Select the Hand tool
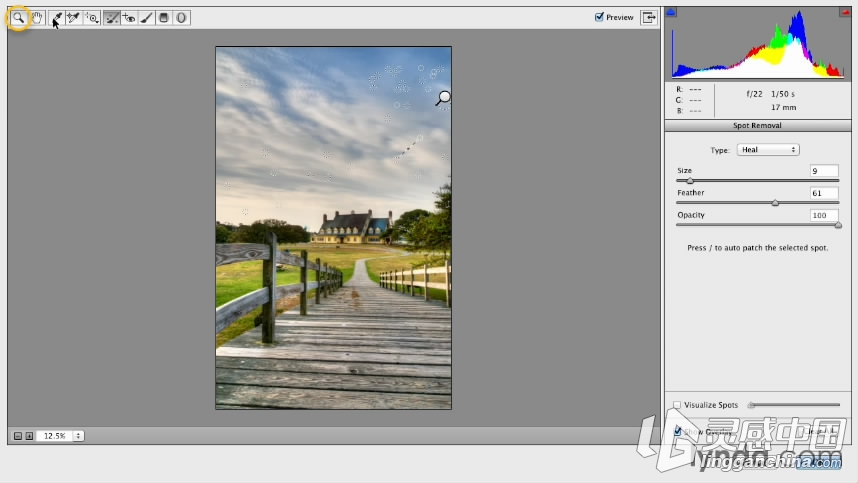The width and height of the screenshot is (858, 483). coord(37,18)
